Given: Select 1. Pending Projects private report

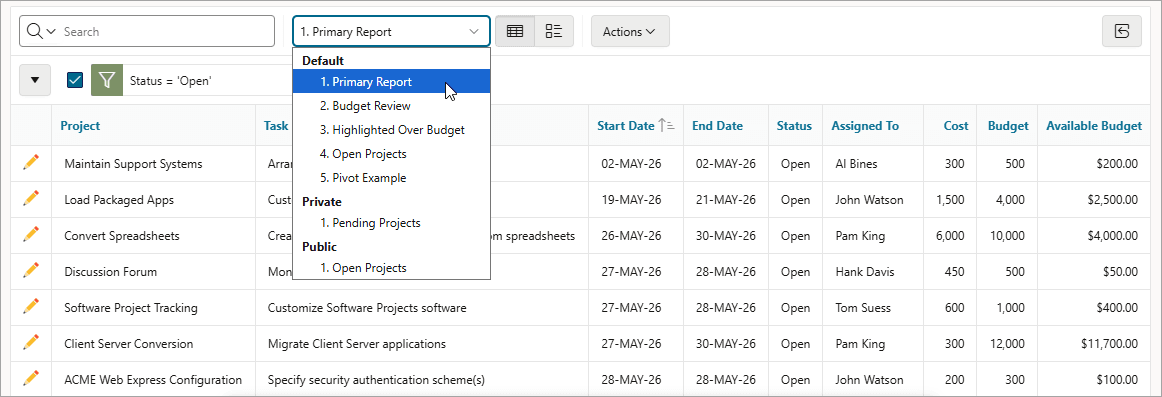Looking at the screenshot, I should click(x=391, y=223).
